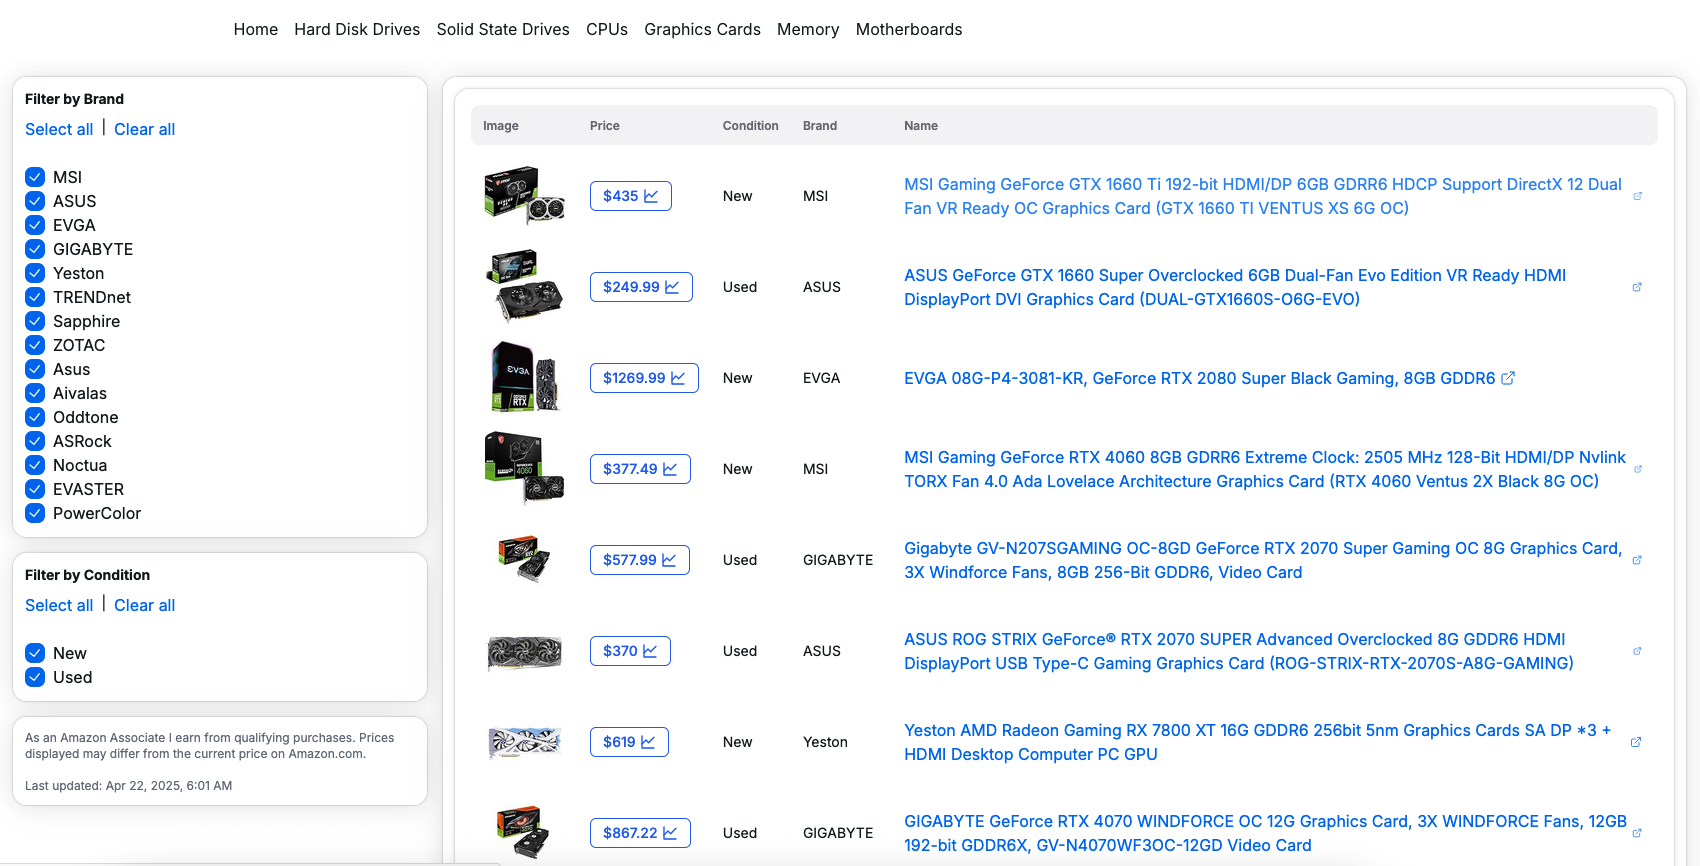Click the Price column header
This screenshot has width=1700, height=866.
[605, 126]
